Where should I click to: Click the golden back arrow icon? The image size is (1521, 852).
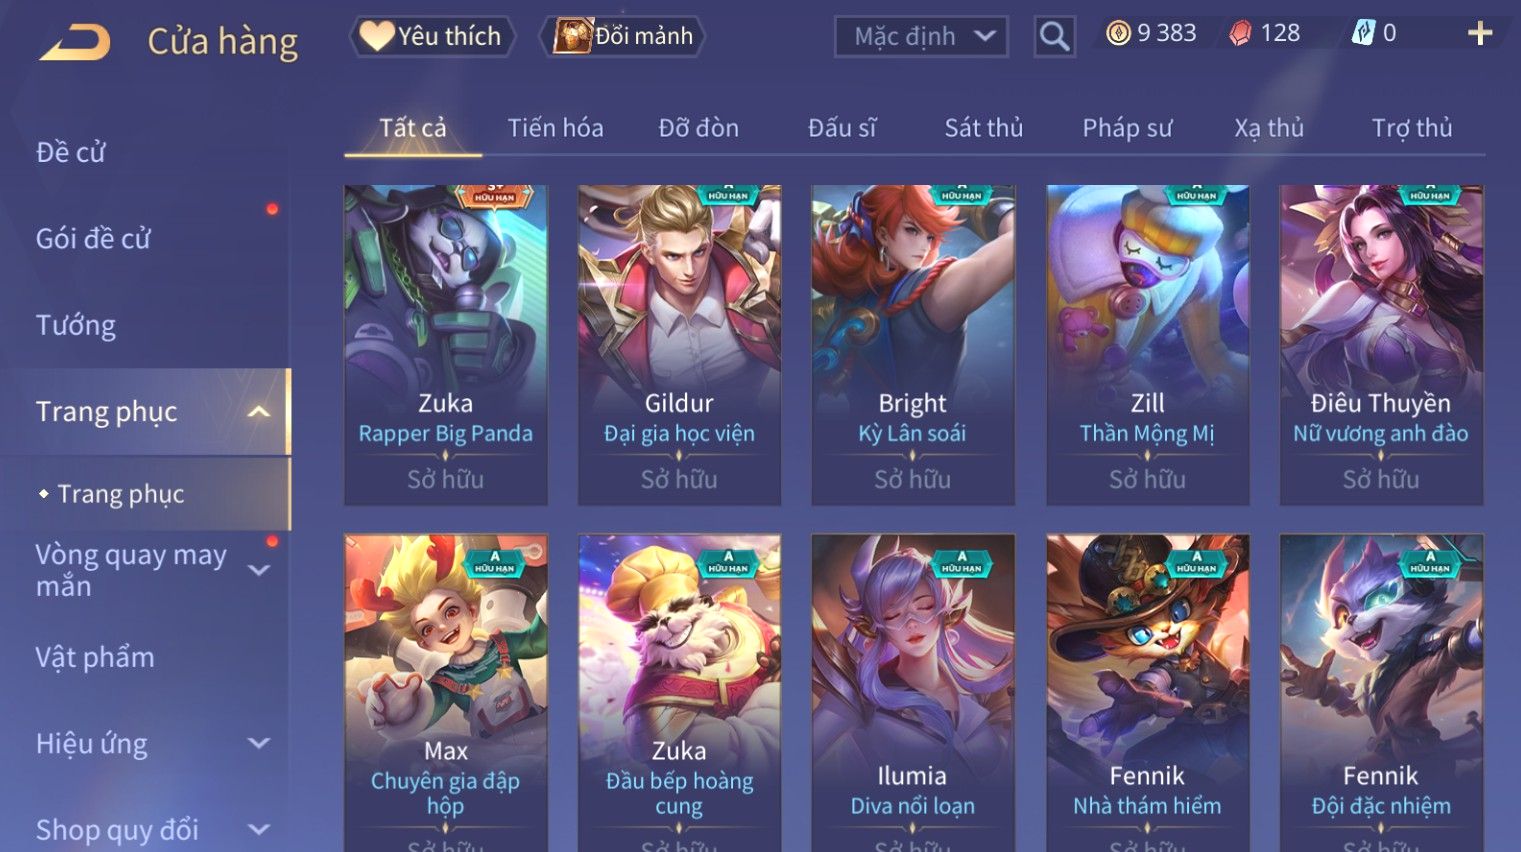click(75, 42)
